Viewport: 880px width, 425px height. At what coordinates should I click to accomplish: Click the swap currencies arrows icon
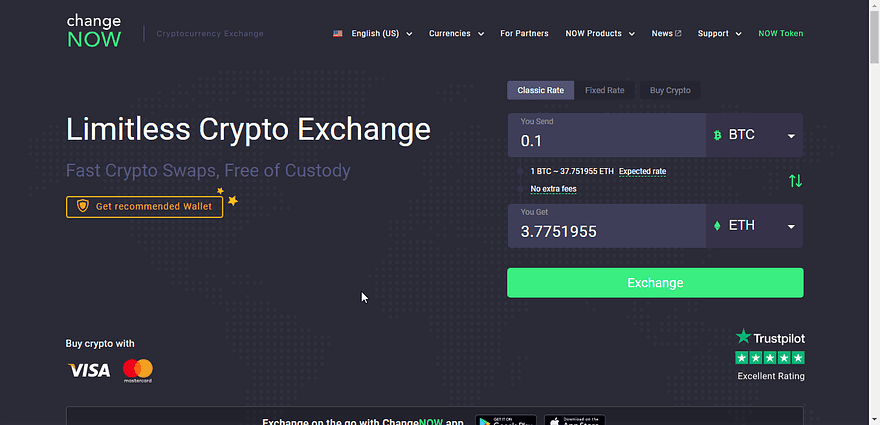pyautogui.click(x=795, y=181)
